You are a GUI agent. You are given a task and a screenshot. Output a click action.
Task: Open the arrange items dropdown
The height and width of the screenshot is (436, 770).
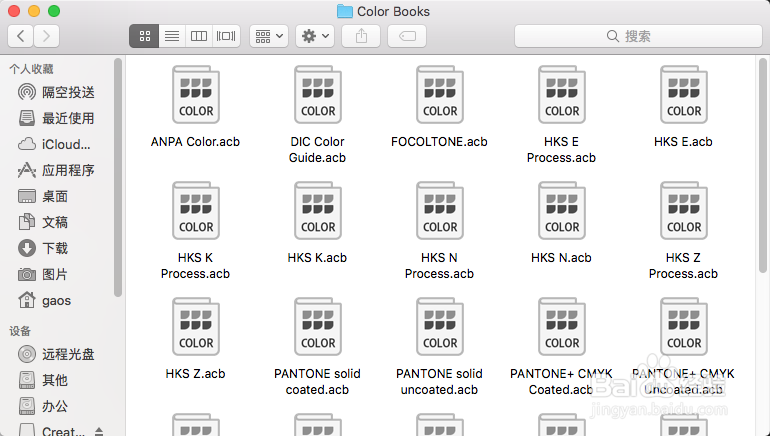tap(269, 36)
